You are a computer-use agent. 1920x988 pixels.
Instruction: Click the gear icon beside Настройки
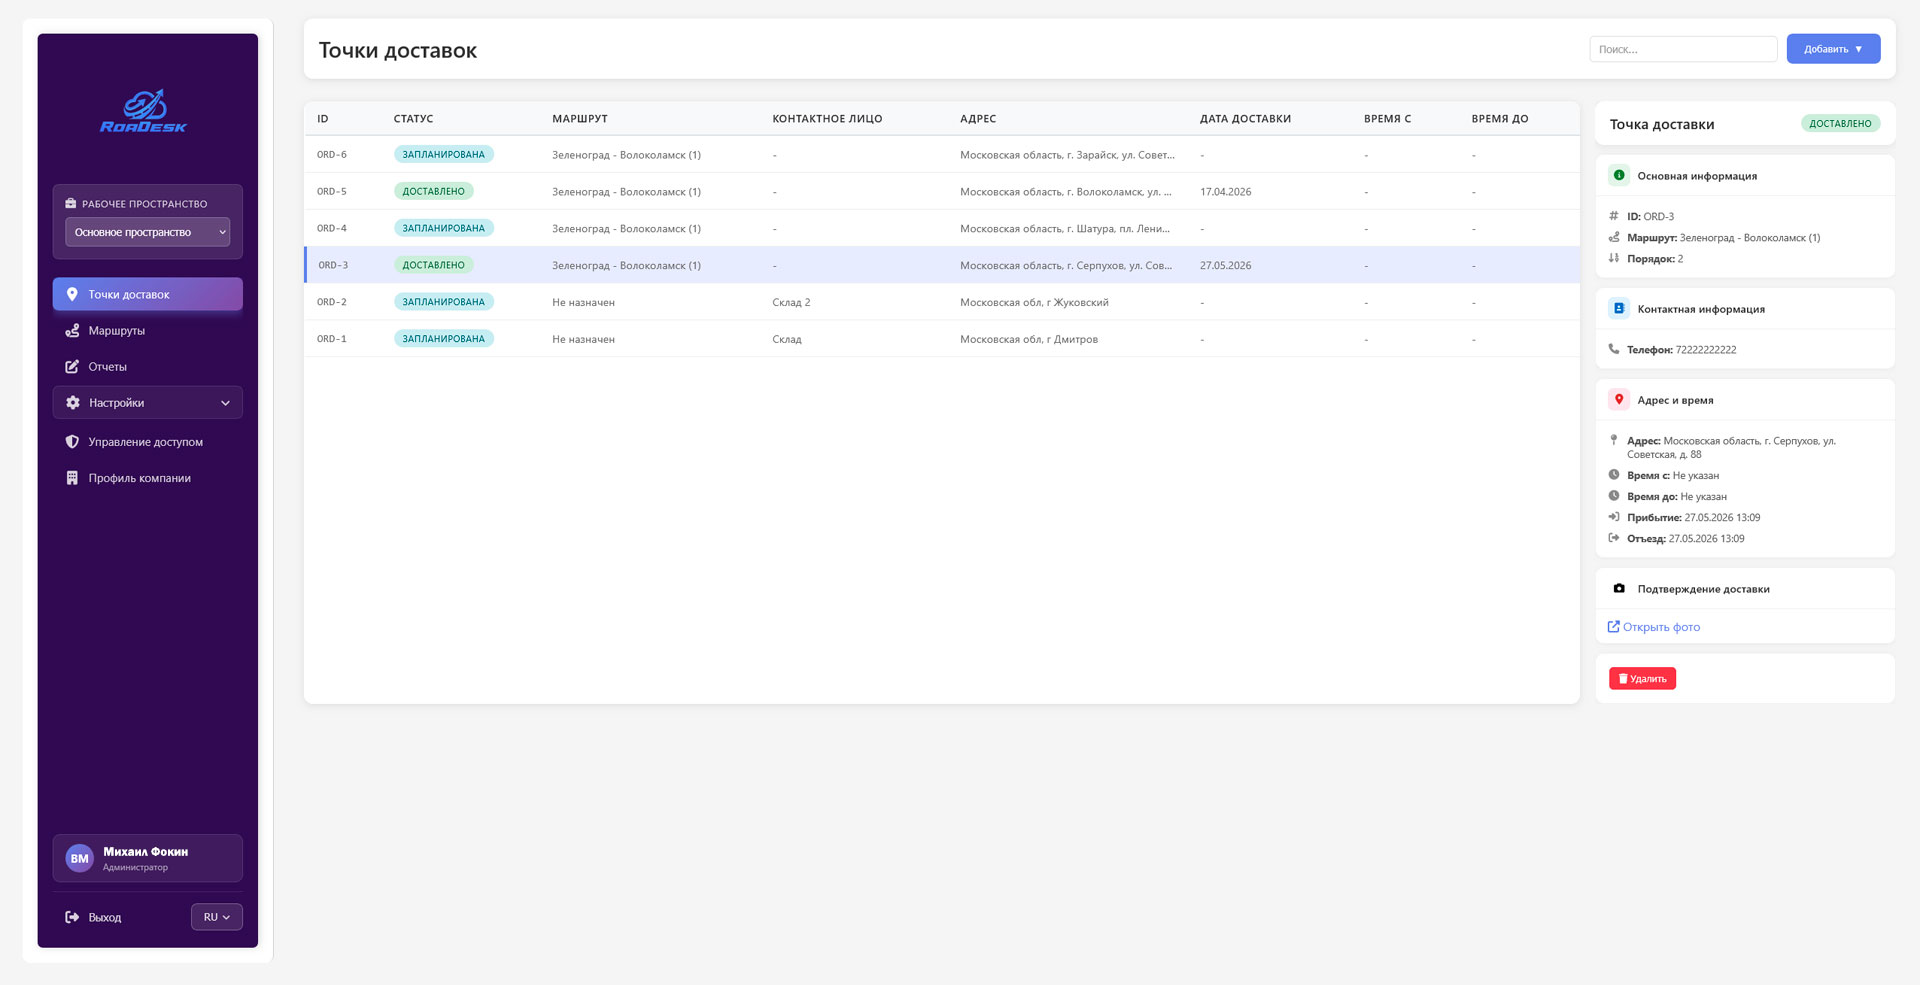pyautogui.click(x=73, y=403)
